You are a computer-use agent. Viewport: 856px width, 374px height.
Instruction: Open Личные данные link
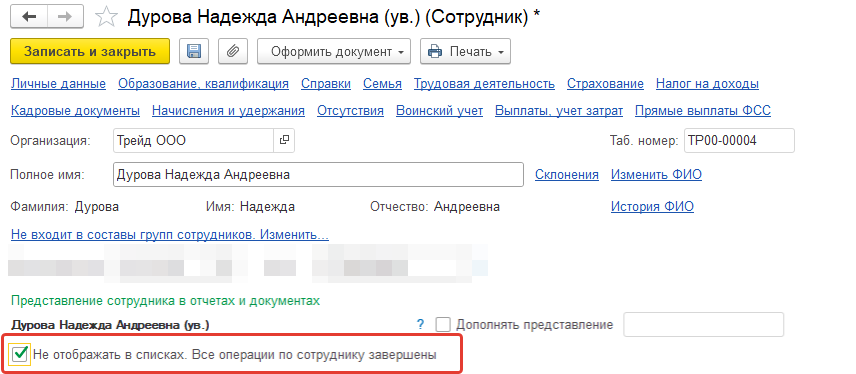(x=58, y=84)
